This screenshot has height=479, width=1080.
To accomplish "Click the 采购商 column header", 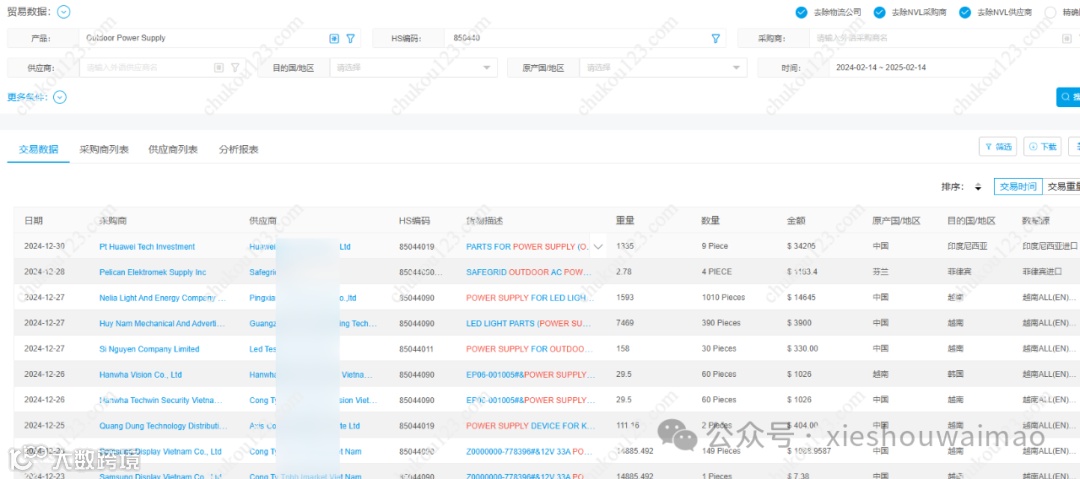I will 113,221.
